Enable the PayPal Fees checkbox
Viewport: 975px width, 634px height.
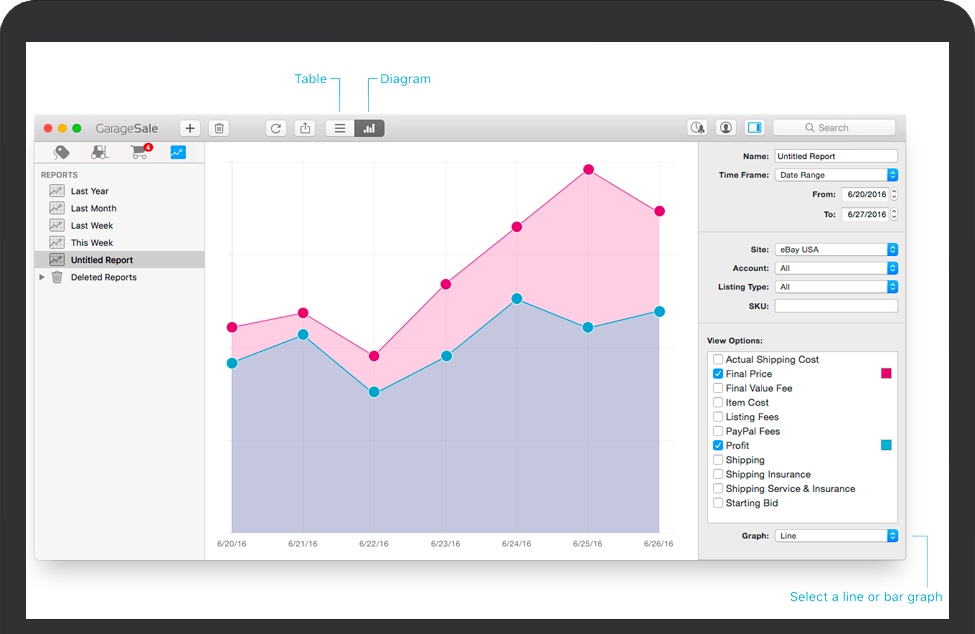[718, 431]
